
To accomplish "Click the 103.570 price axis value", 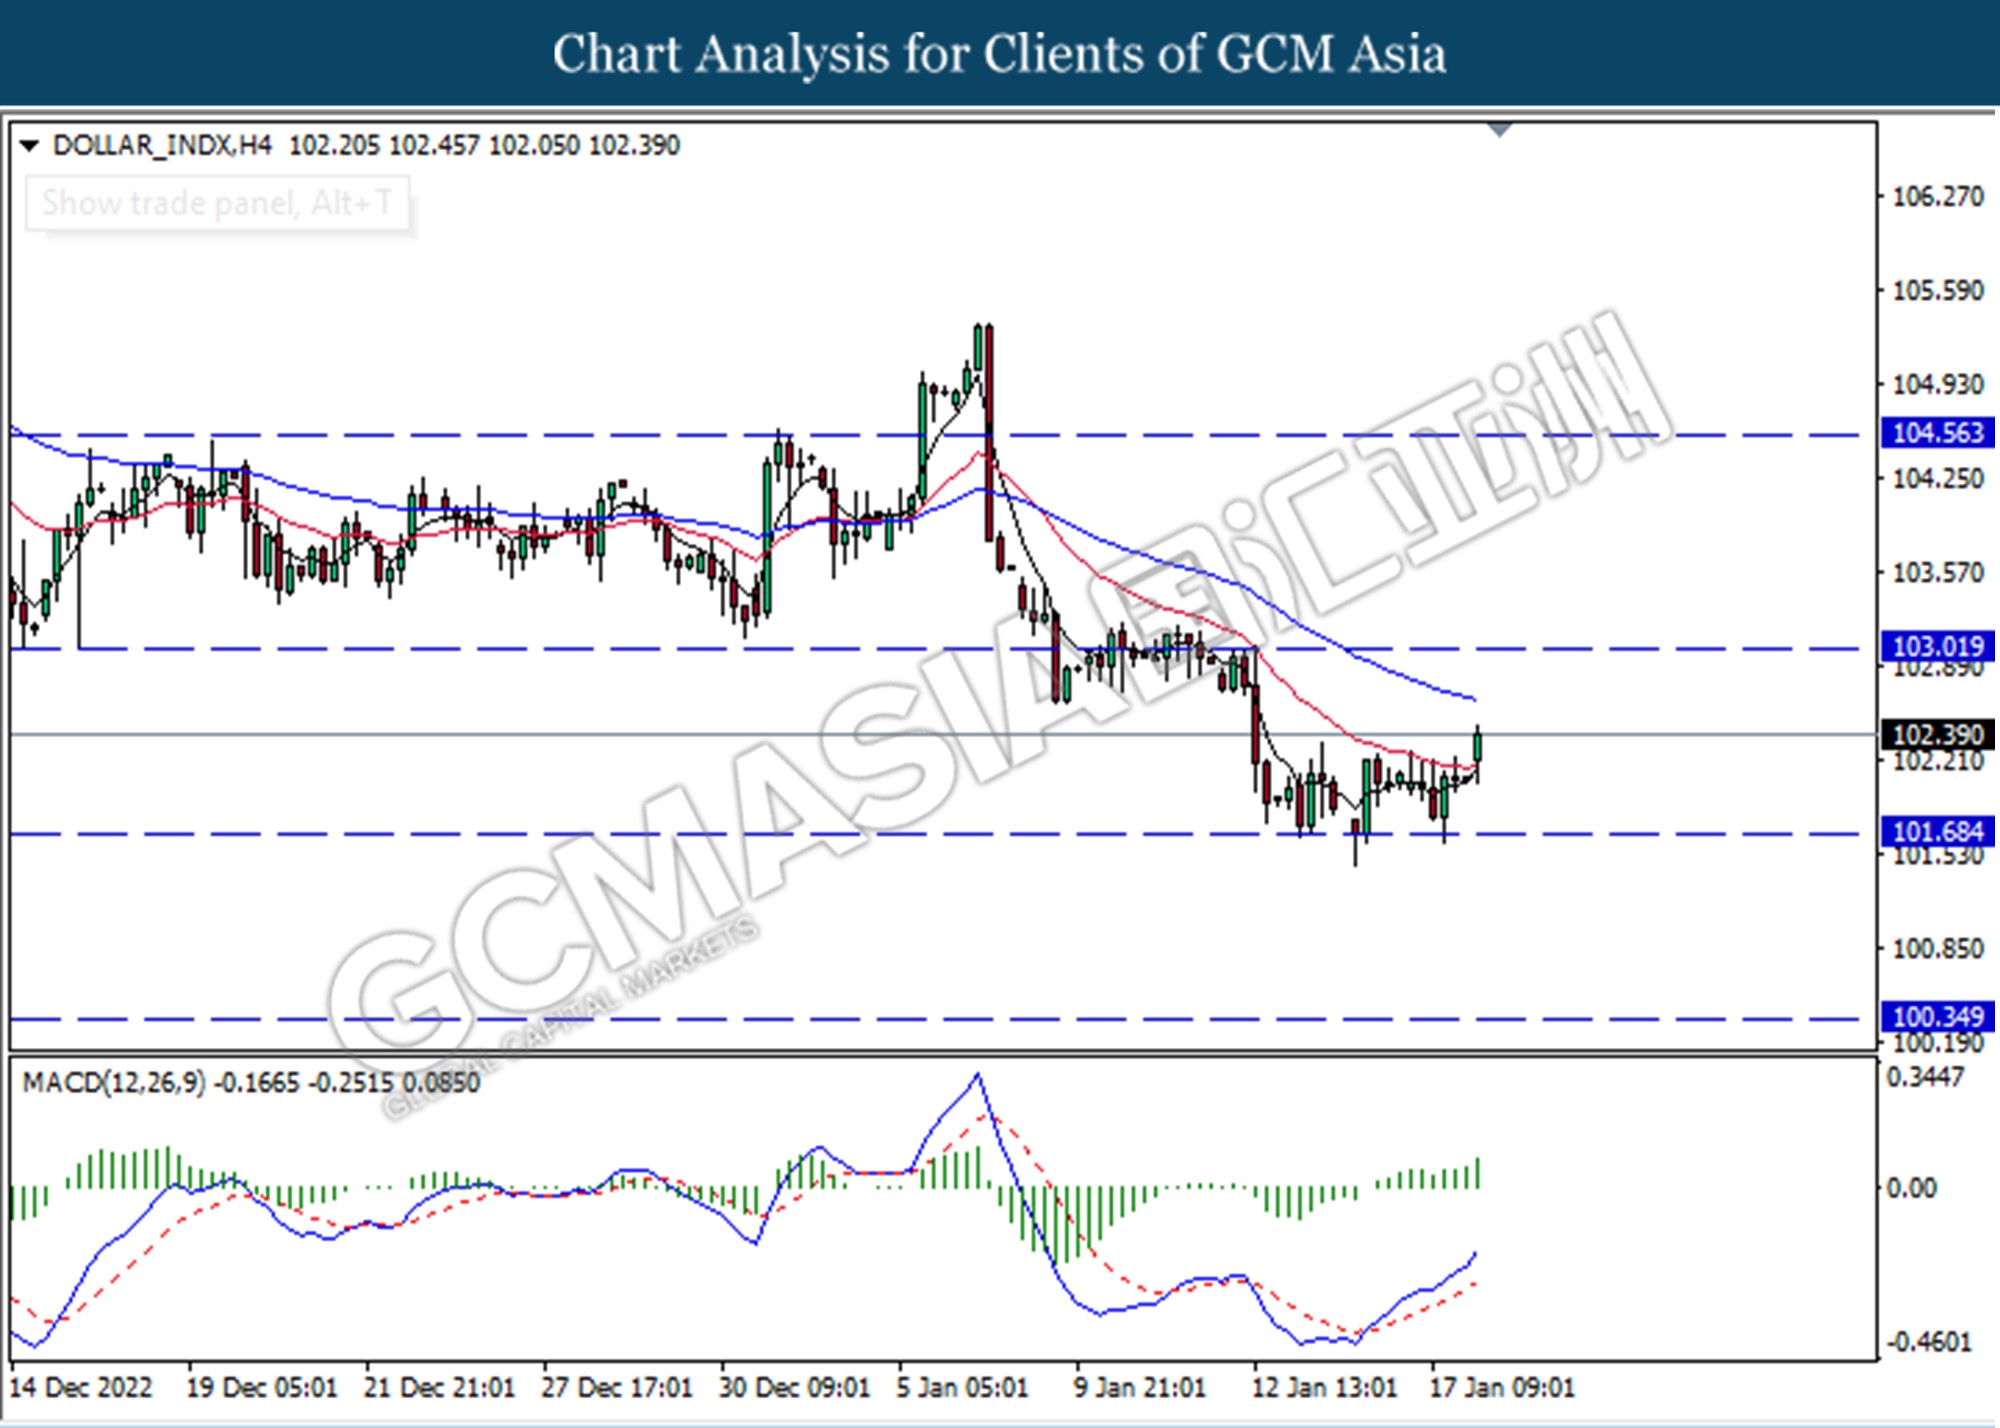I will [x=1937, y=573].
